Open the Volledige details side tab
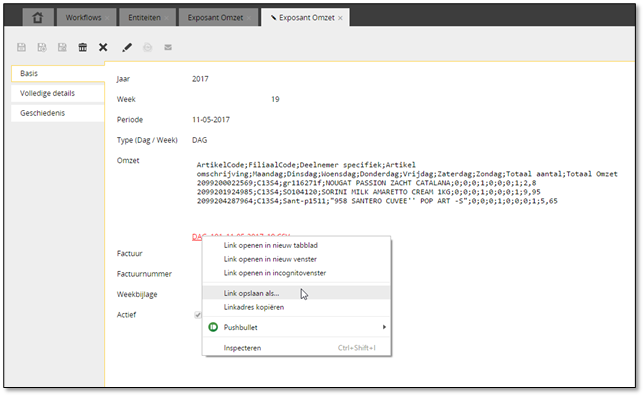 pyautogui.click(x=58, y=93)
